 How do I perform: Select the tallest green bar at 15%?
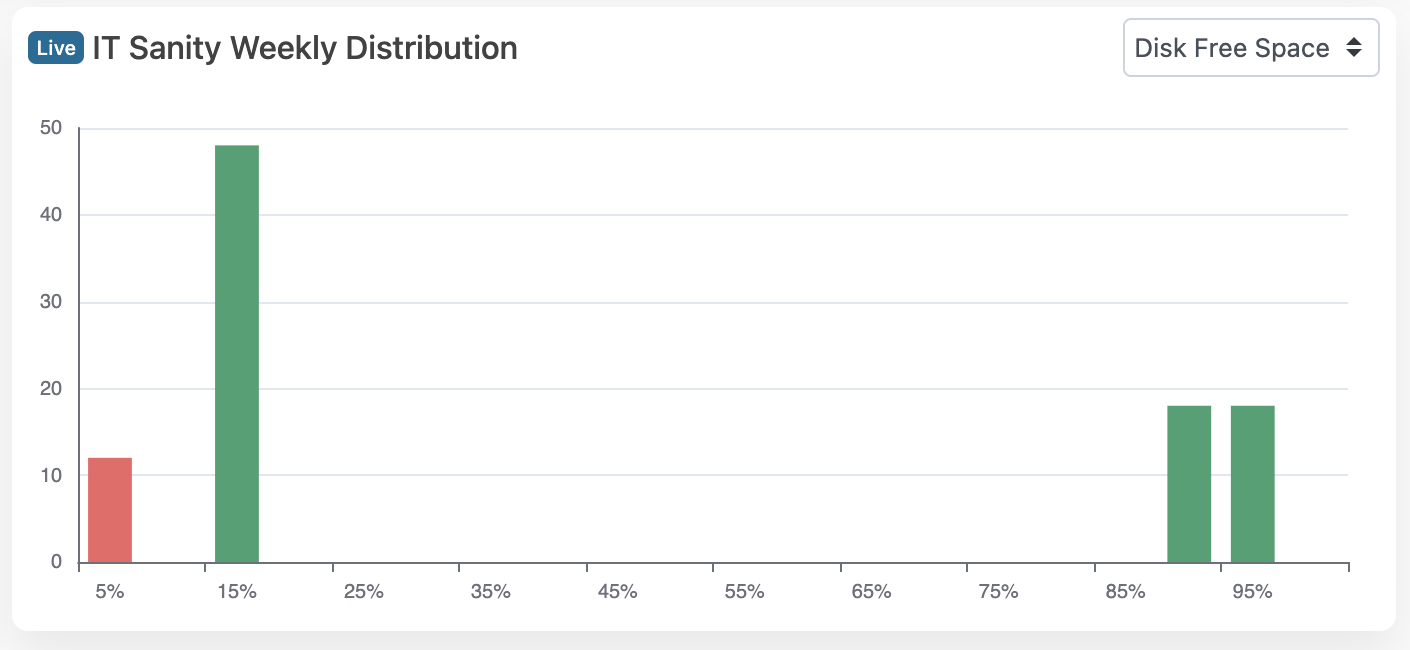tap(237, 353)
